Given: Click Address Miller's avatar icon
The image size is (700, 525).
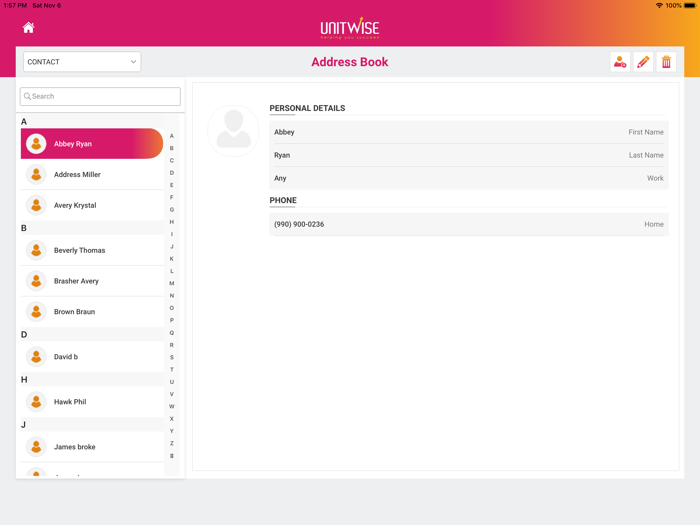Looking at the screenshot, I should (36, 175).
